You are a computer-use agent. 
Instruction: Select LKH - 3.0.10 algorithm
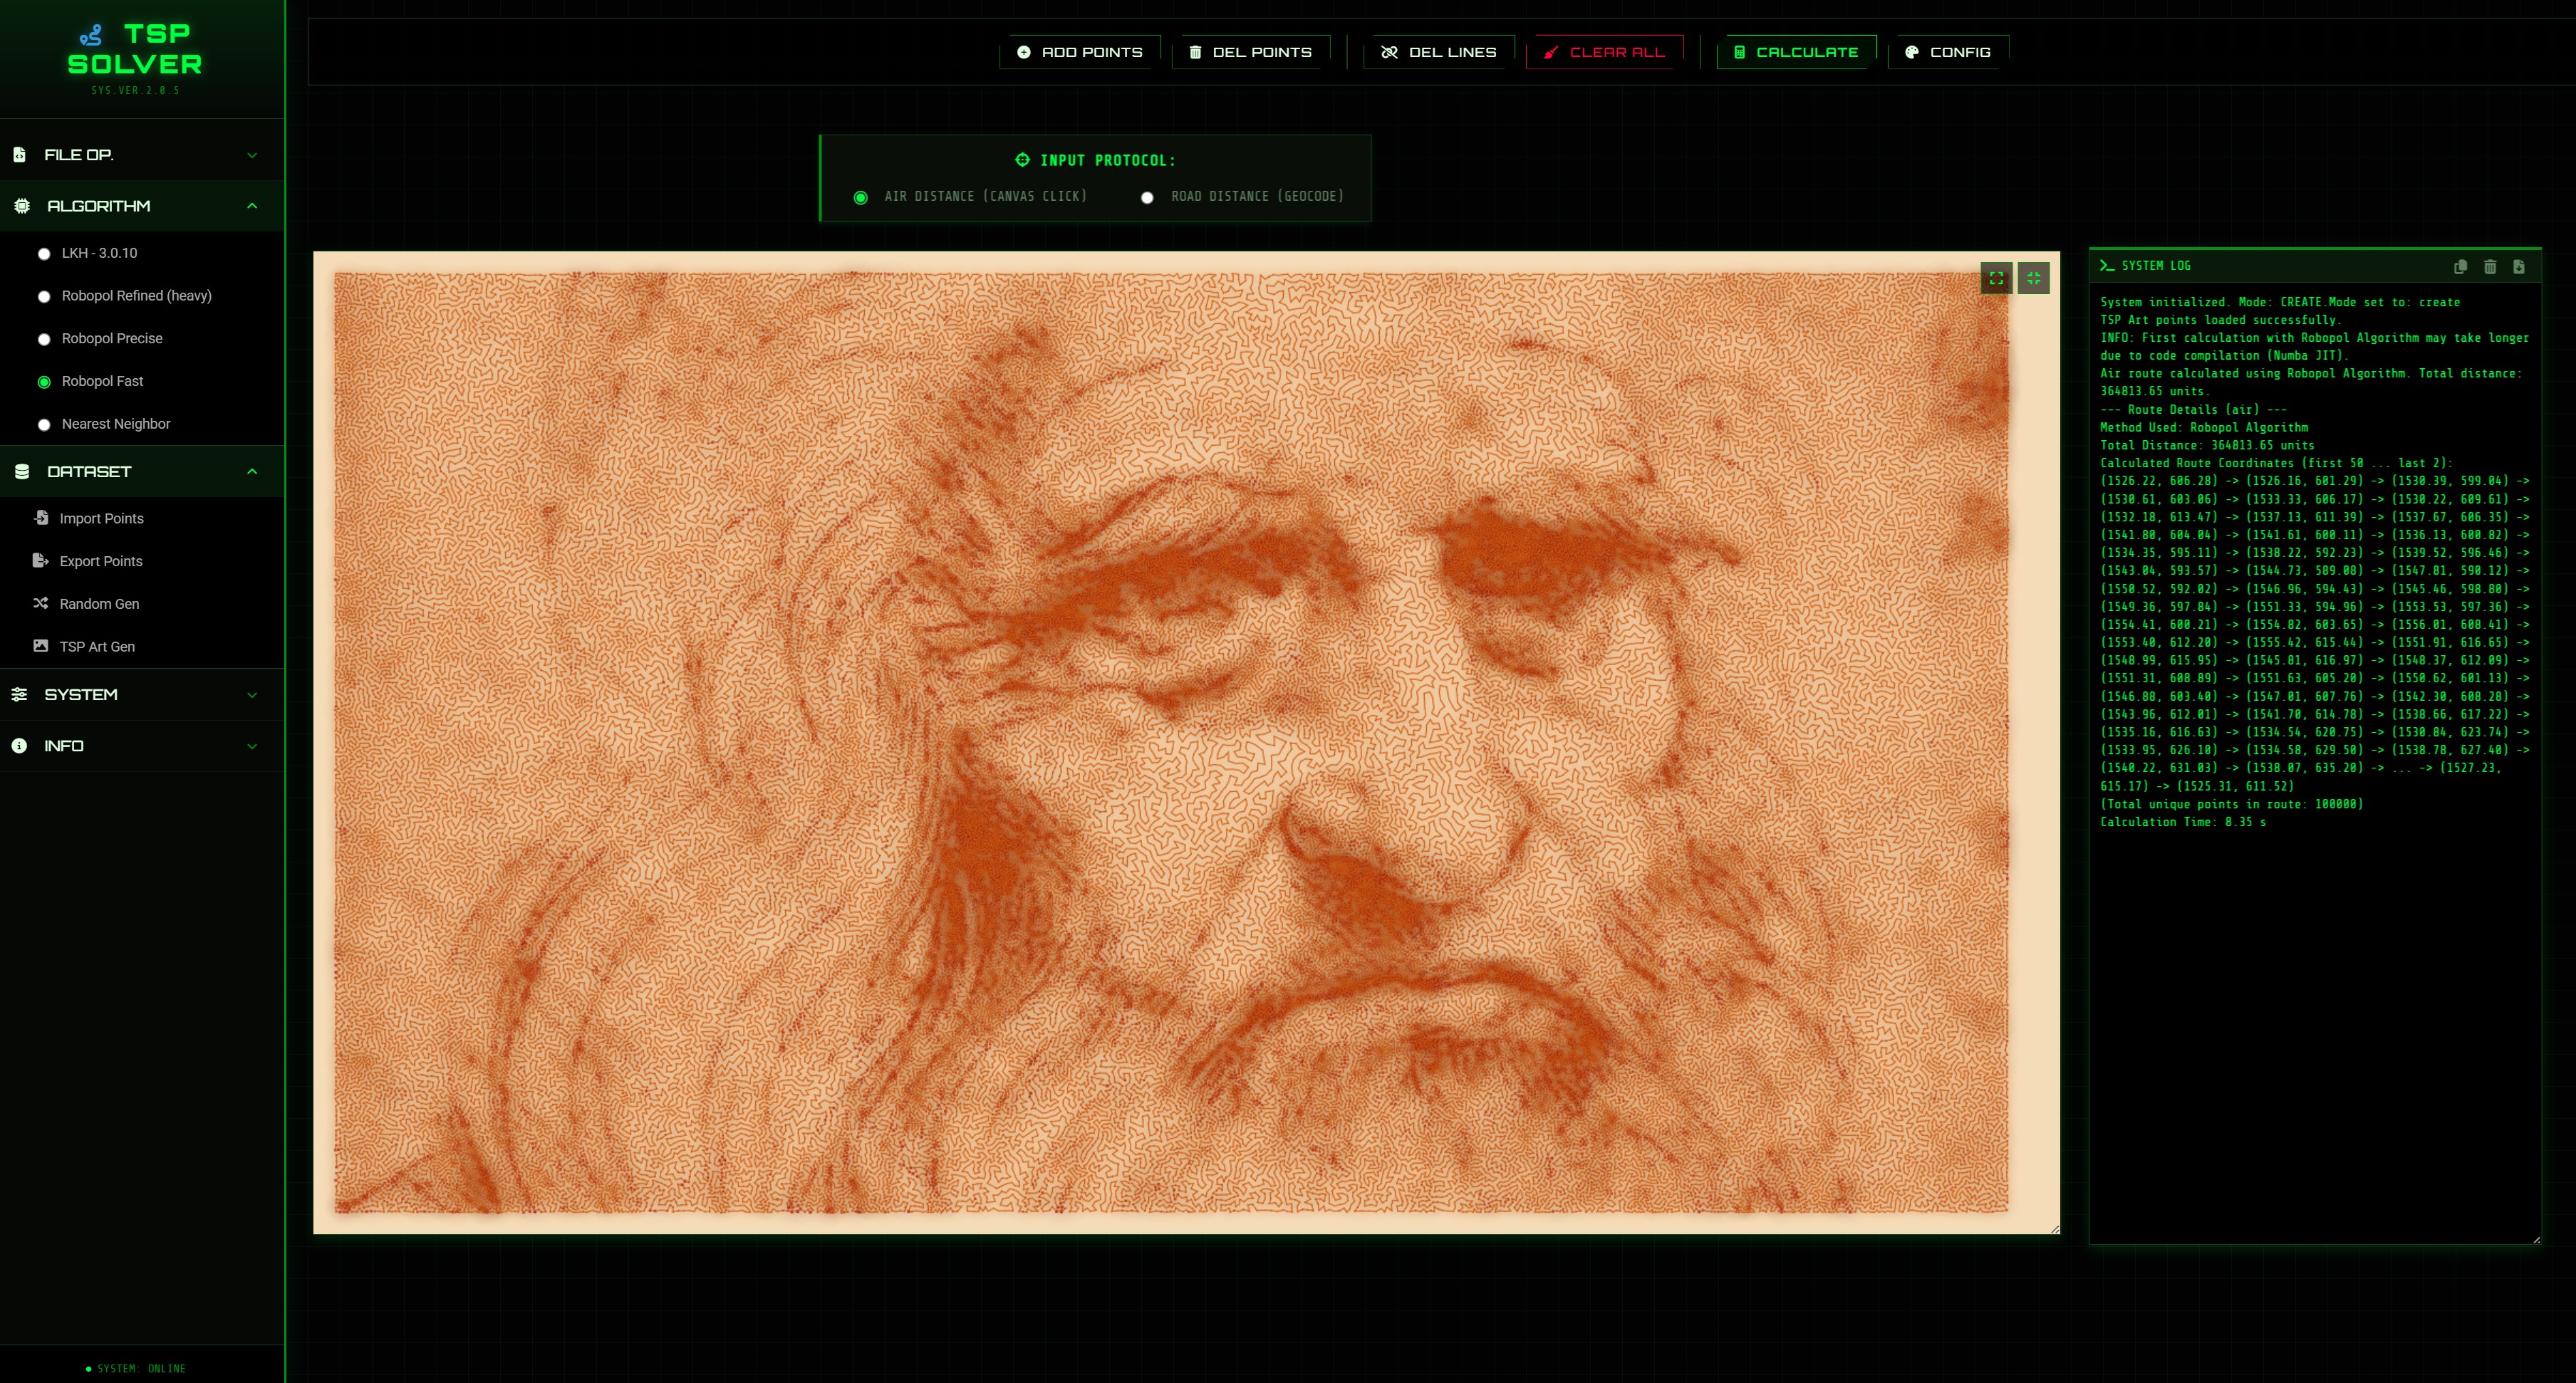click(x=98, y=253)
